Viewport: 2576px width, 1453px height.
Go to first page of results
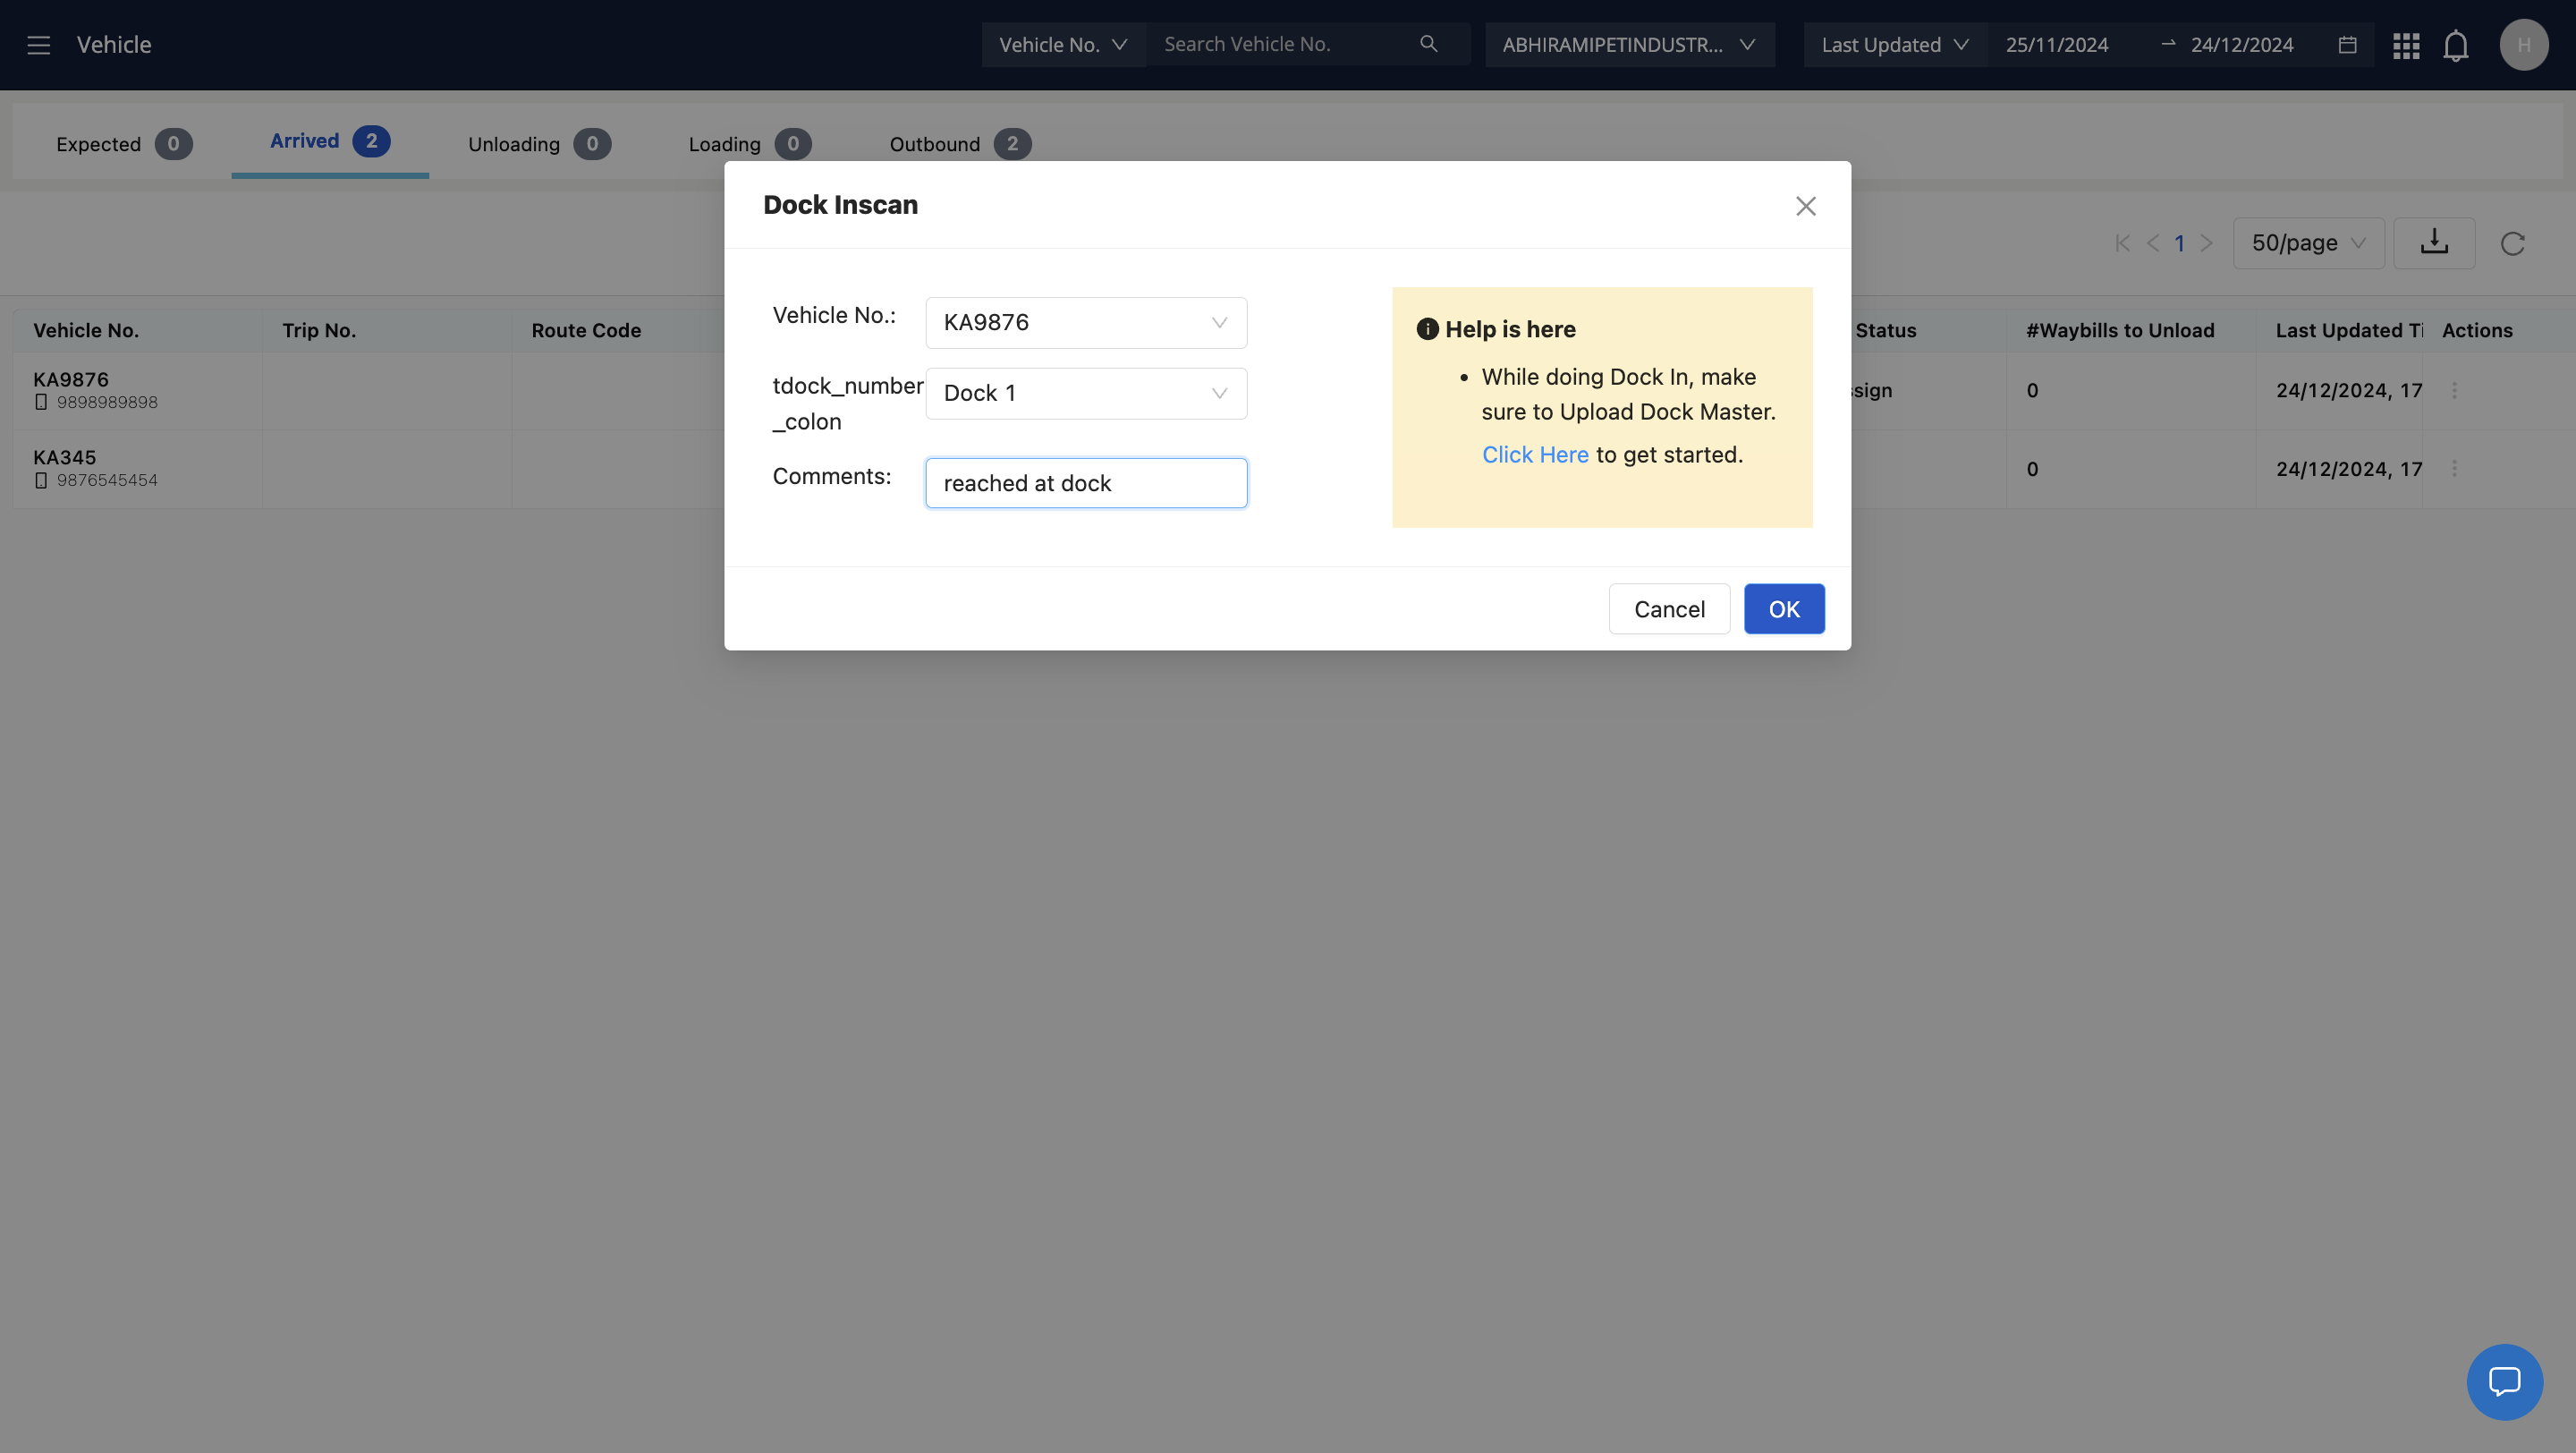click(x=2123, y=243)
